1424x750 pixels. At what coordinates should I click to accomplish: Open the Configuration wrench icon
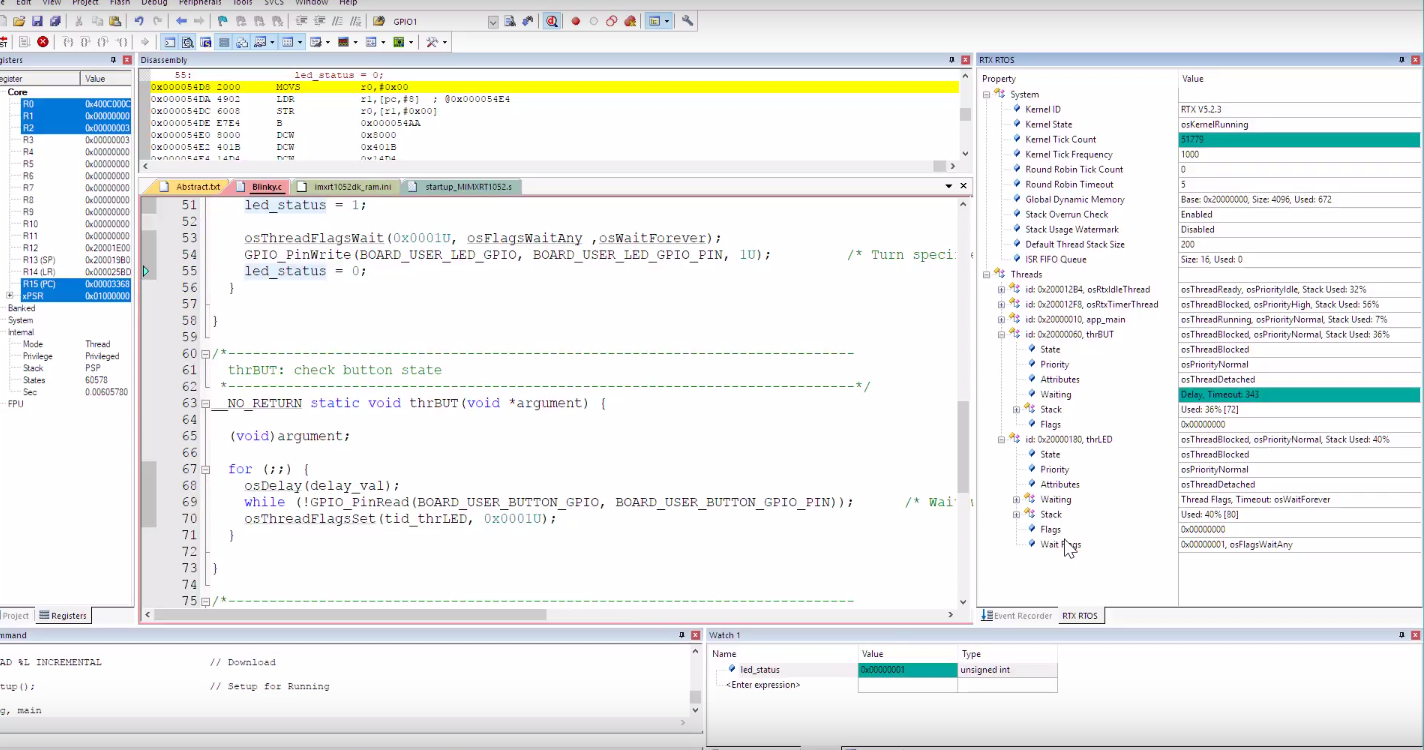coord(688,21)
